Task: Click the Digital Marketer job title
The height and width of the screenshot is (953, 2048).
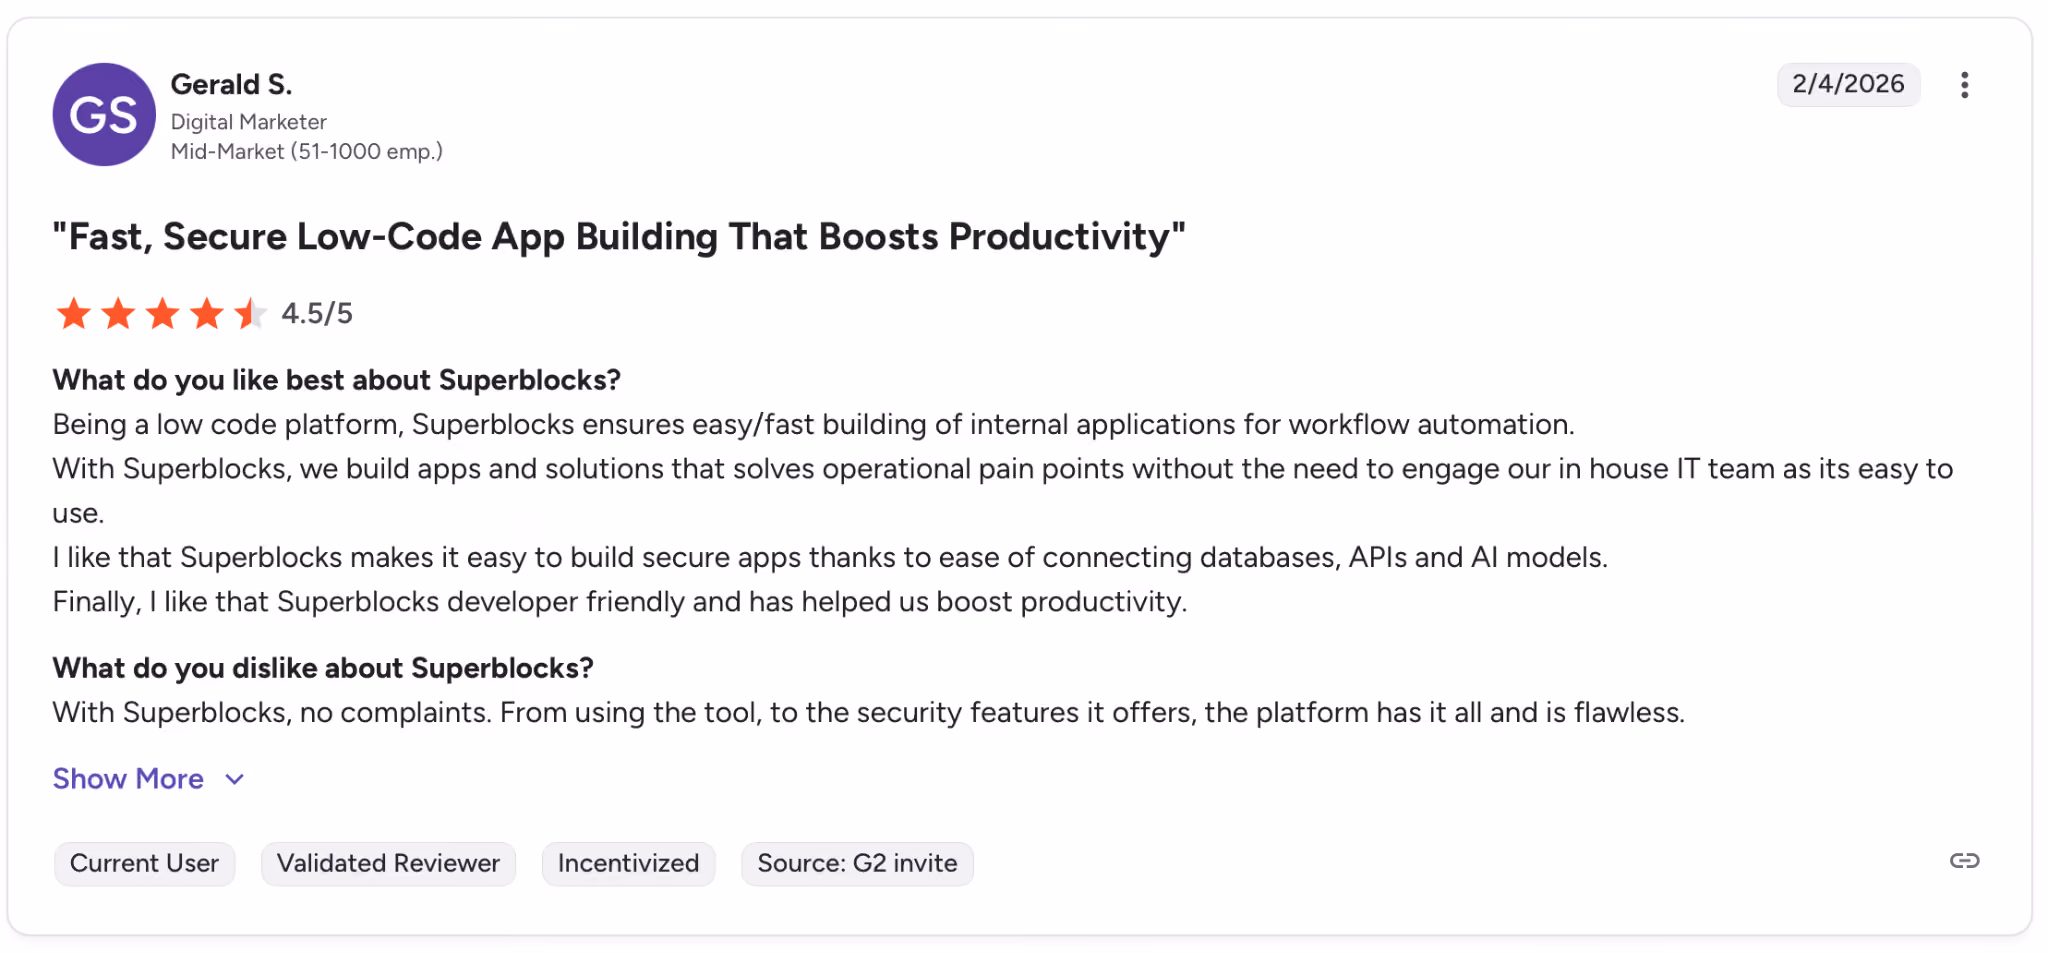Action: click(x=248, y=122)
